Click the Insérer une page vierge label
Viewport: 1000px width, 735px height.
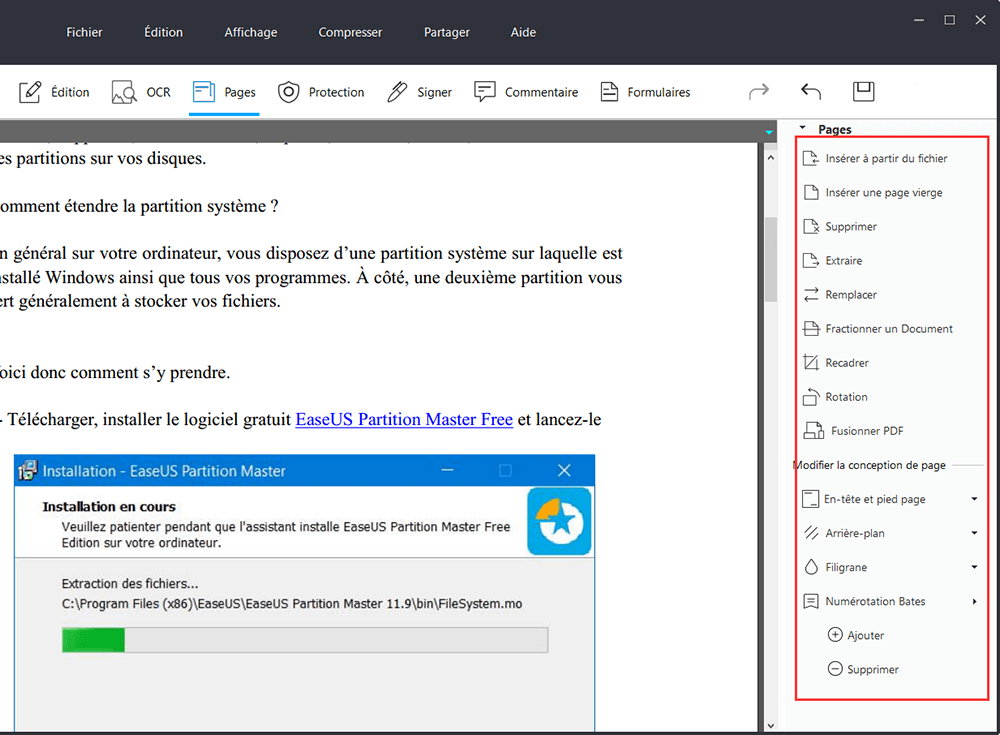pos(884,193)
